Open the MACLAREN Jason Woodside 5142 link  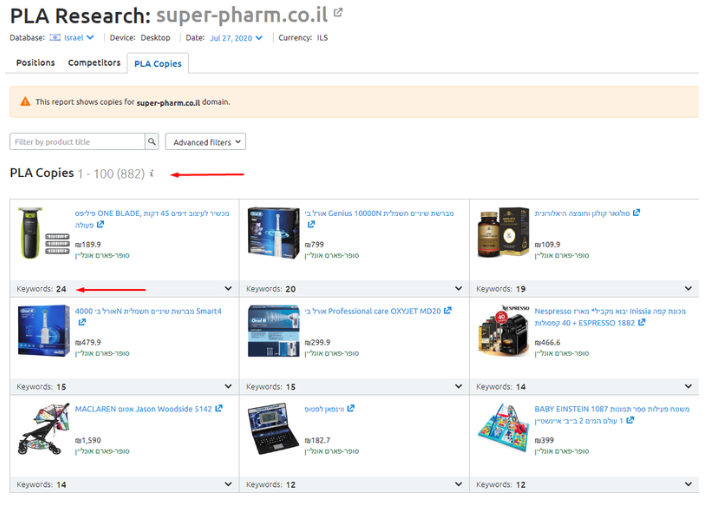point(143,409)
